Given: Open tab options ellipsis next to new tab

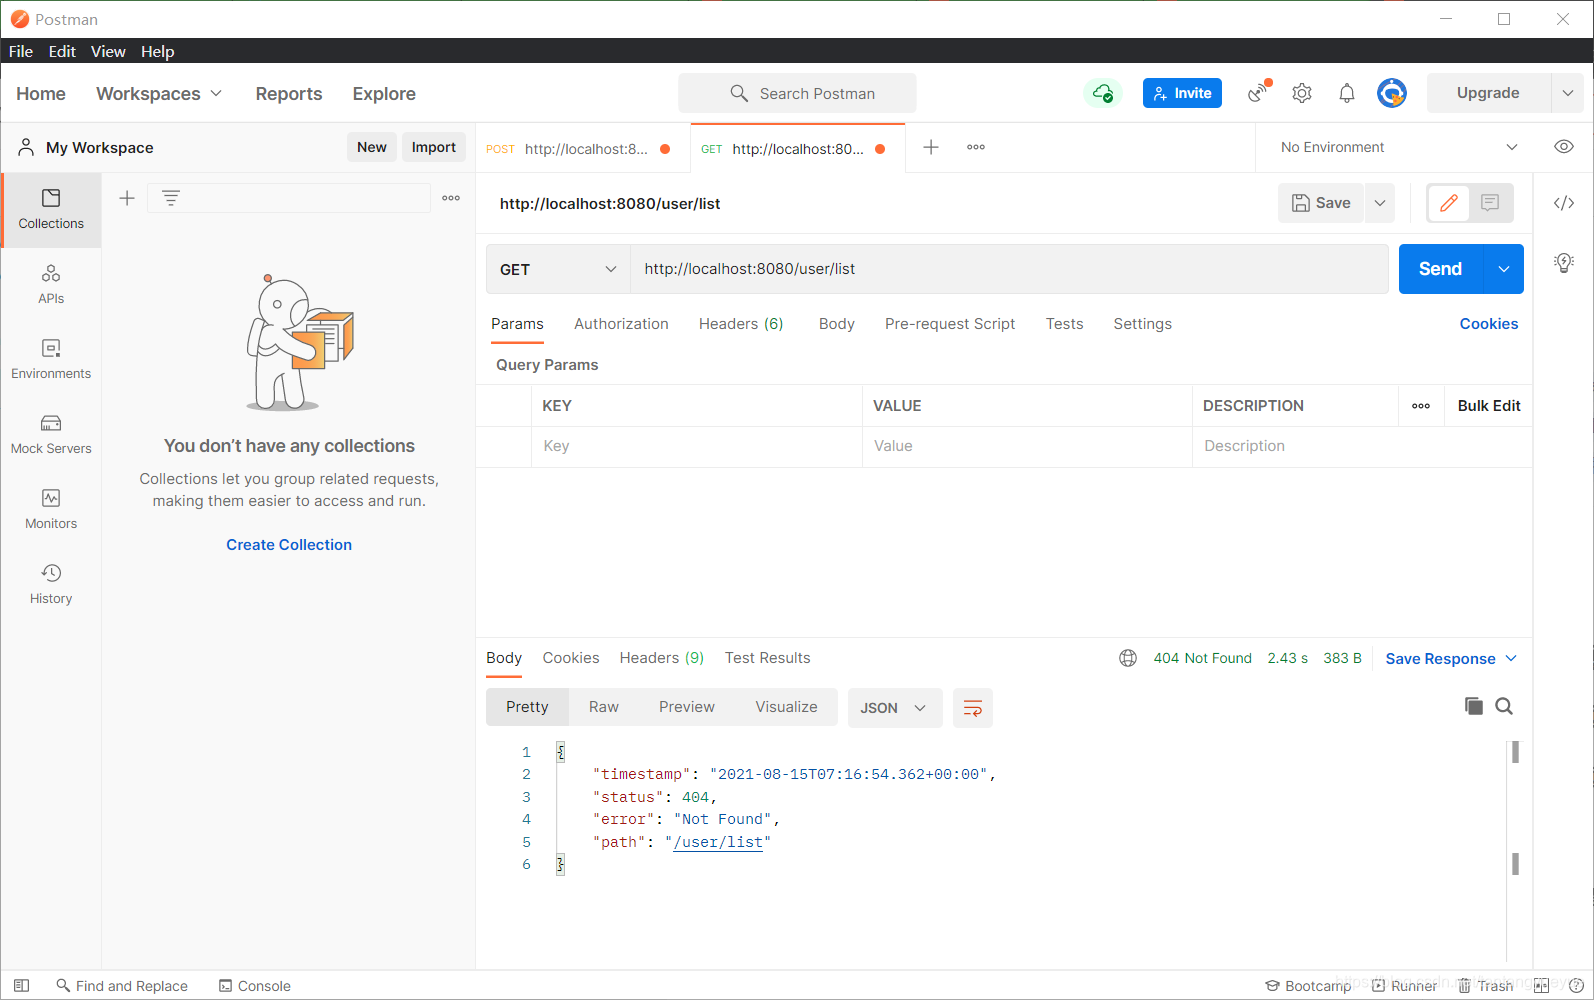Looking at the screenshot, I should click(976, 147).
